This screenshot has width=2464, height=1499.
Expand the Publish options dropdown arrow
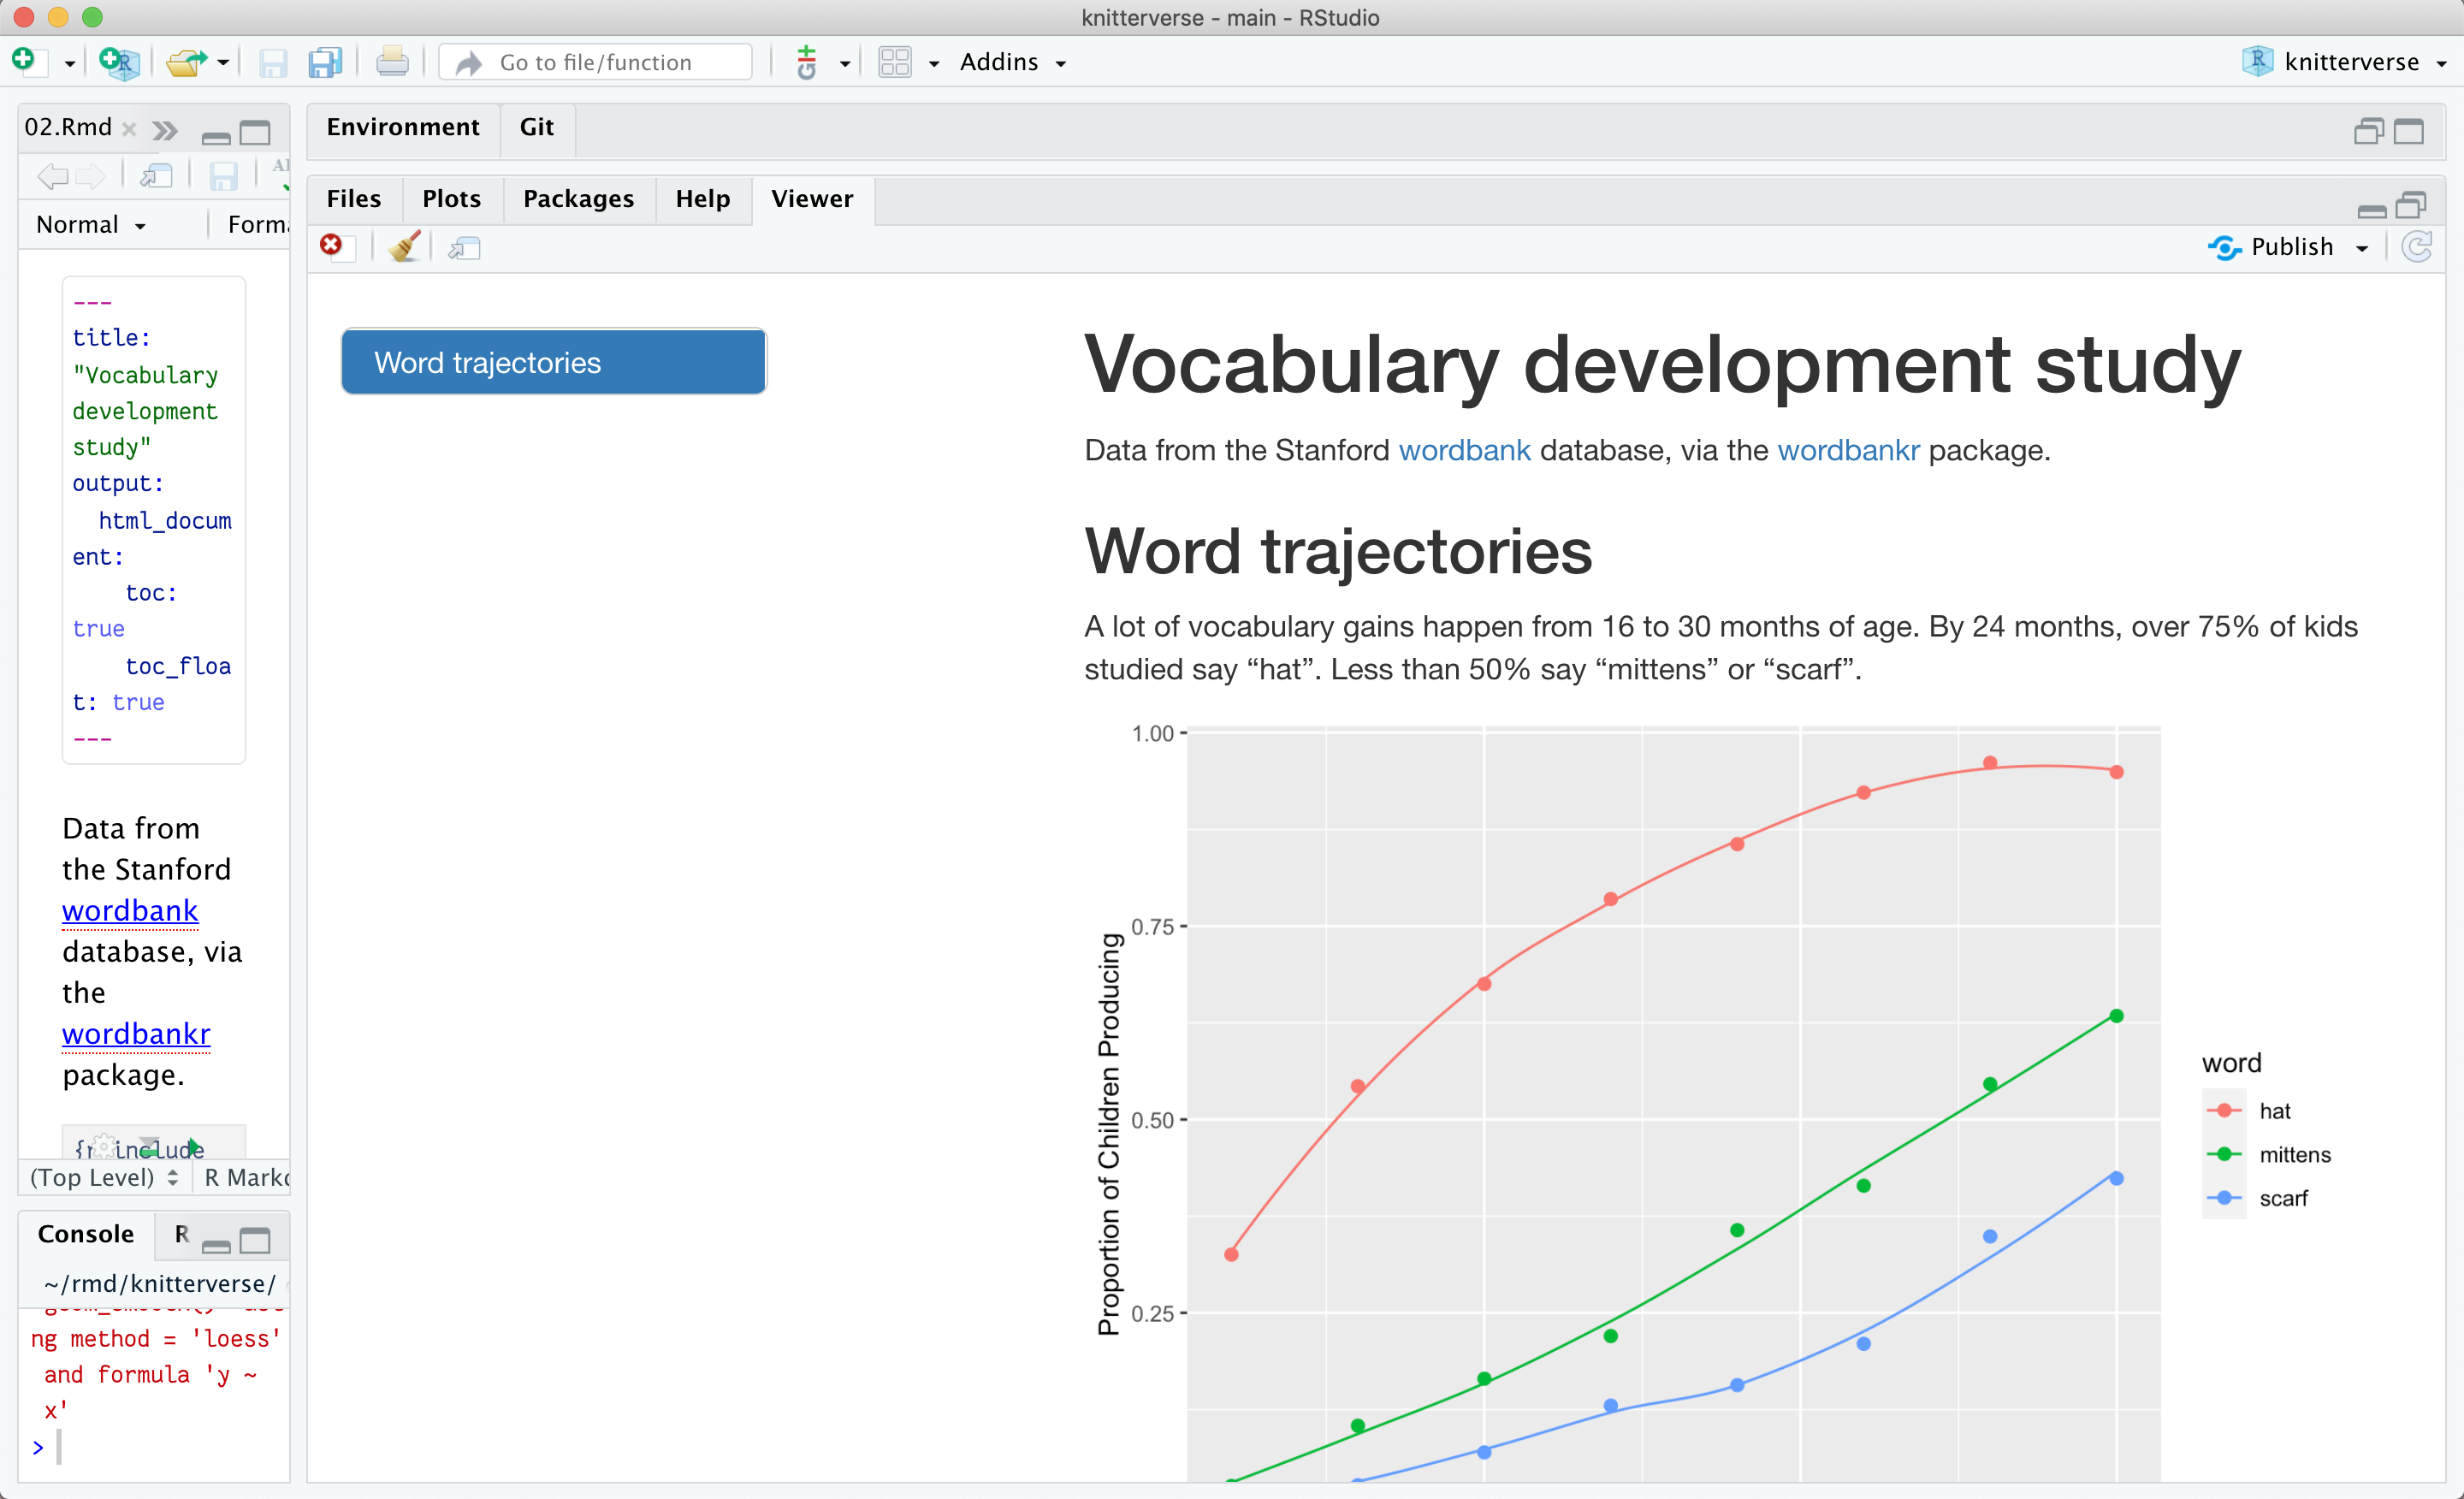2362,249
